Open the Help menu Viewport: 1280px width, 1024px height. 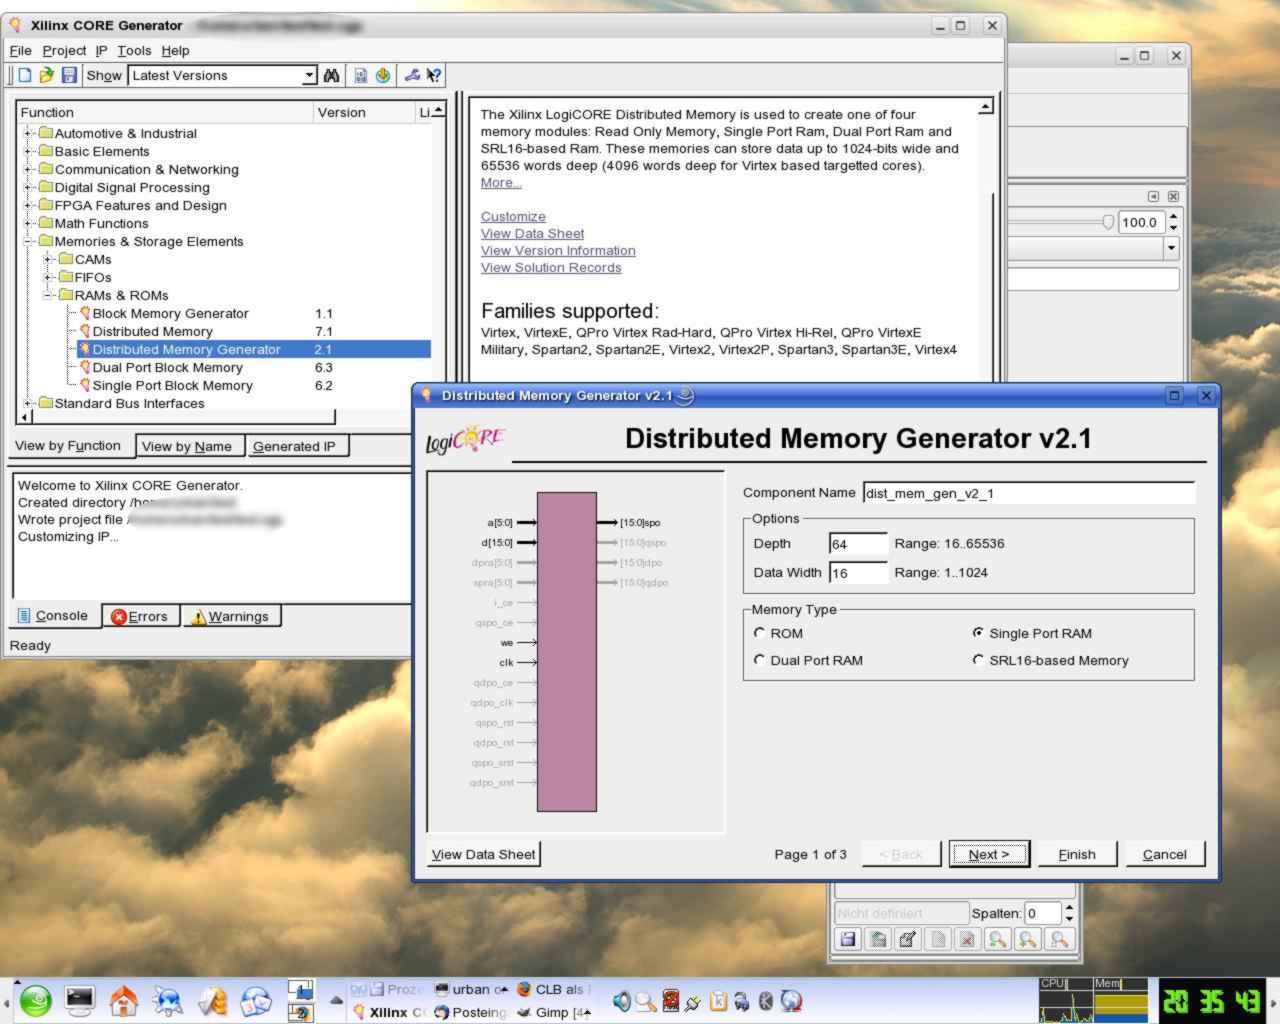tap(175, 50)
